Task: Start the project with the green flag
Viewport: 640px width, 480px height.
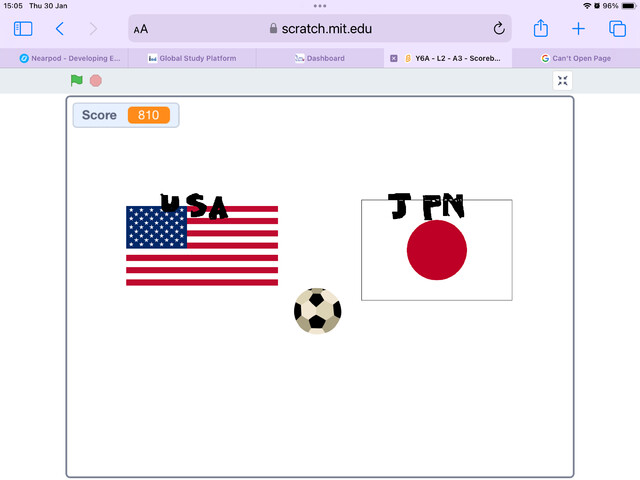Action: click(76, 80)
